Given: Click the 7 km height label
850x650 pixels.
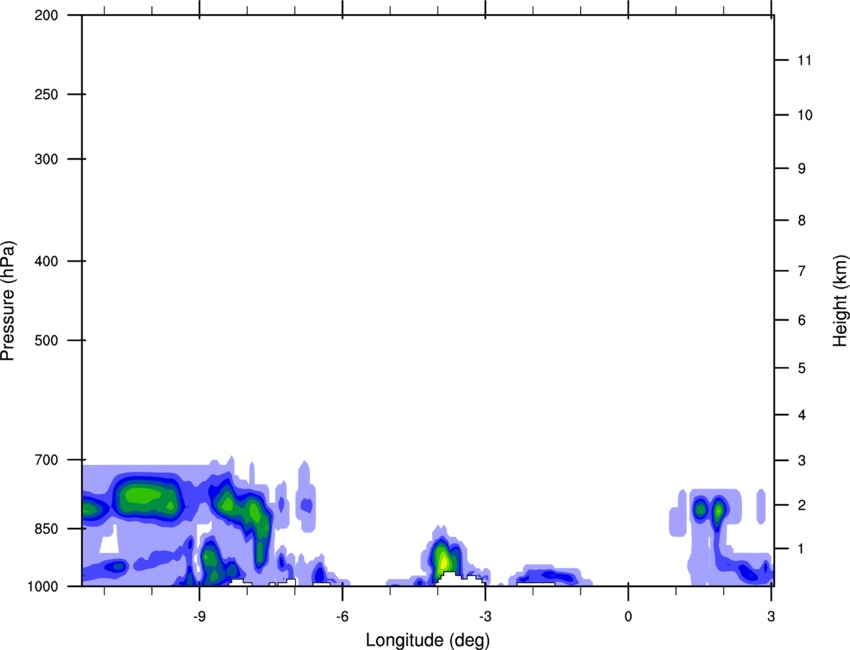Looking at the screenshot, I should click(x=801, y=271).
